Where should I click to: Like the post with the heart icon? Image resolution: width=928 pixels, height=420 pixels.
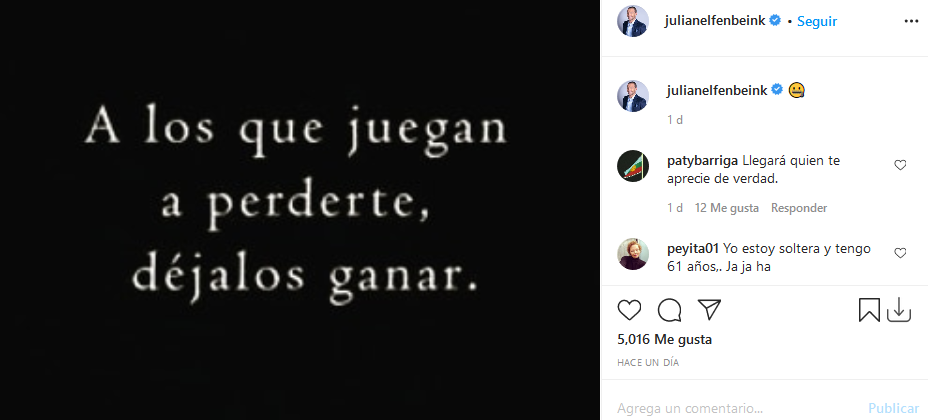(x=629, y=310)
